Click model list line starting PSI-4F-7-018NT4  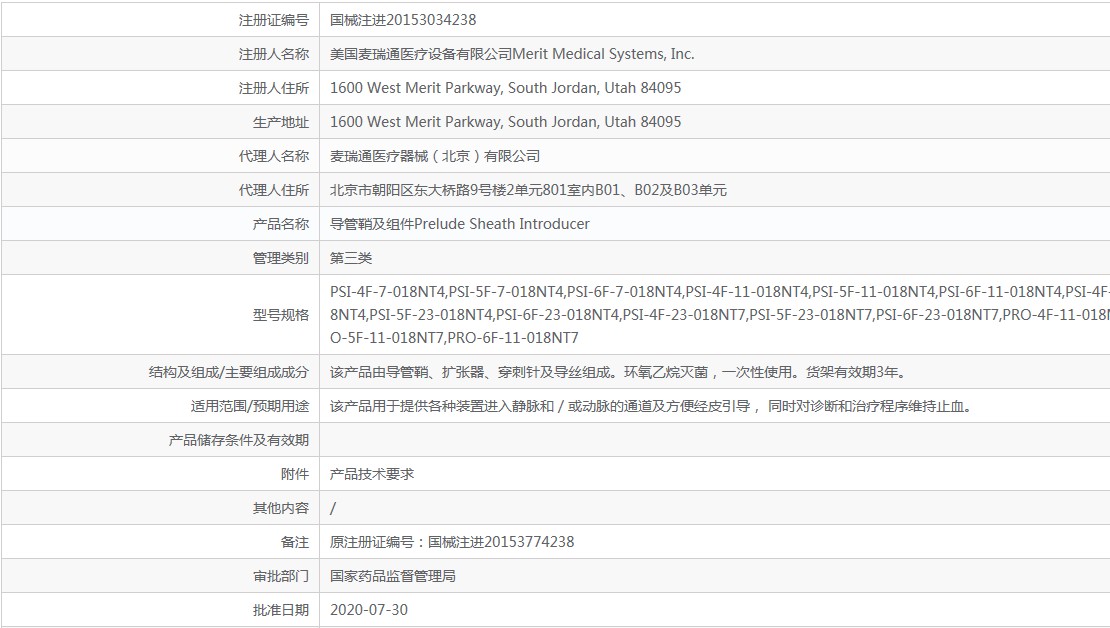point(719,292)
